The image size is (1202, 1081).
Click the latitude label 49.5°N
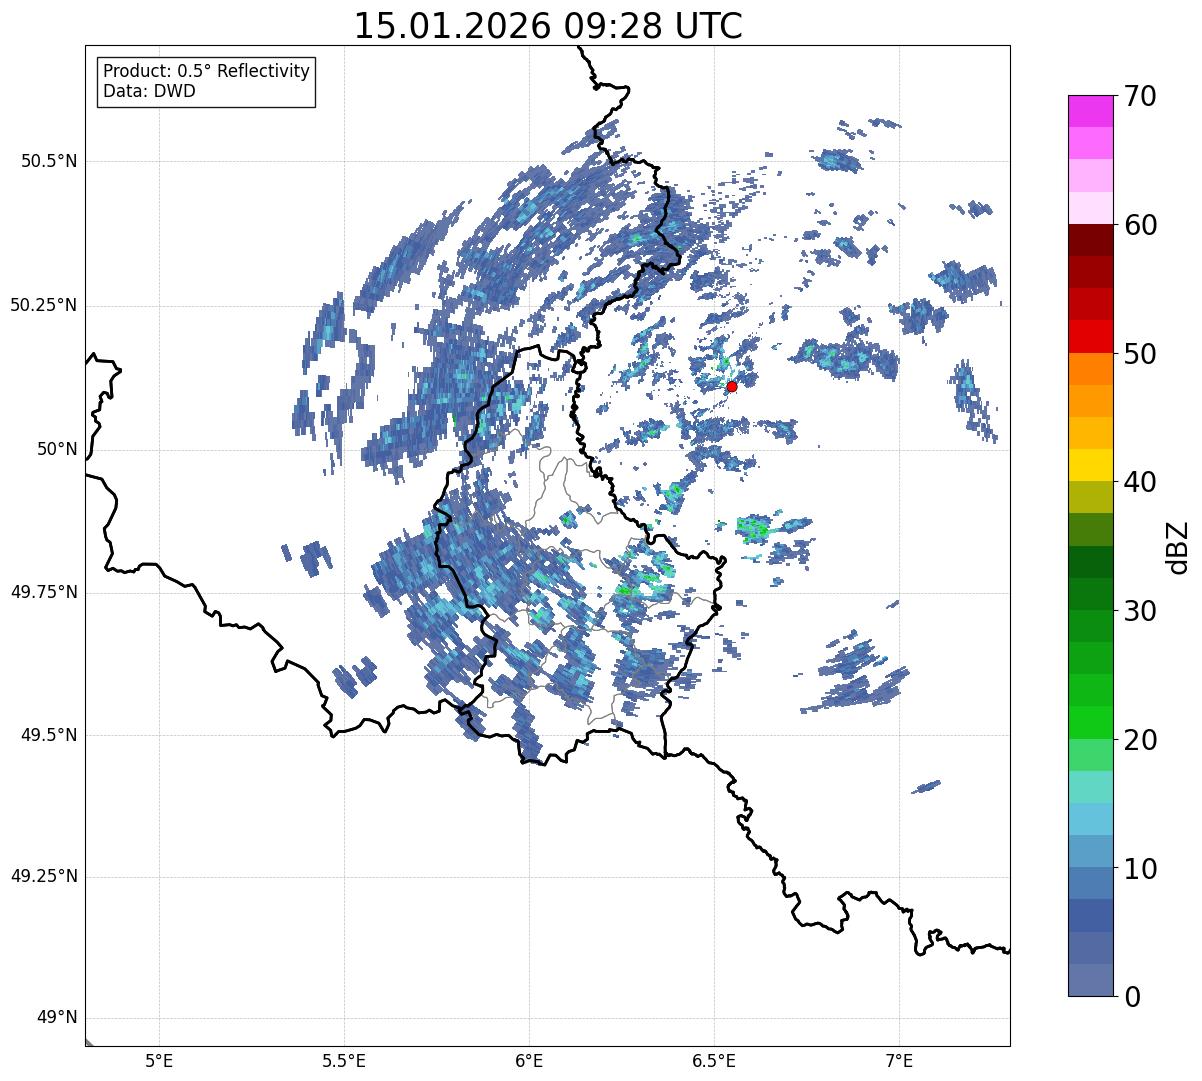point(49,735)
